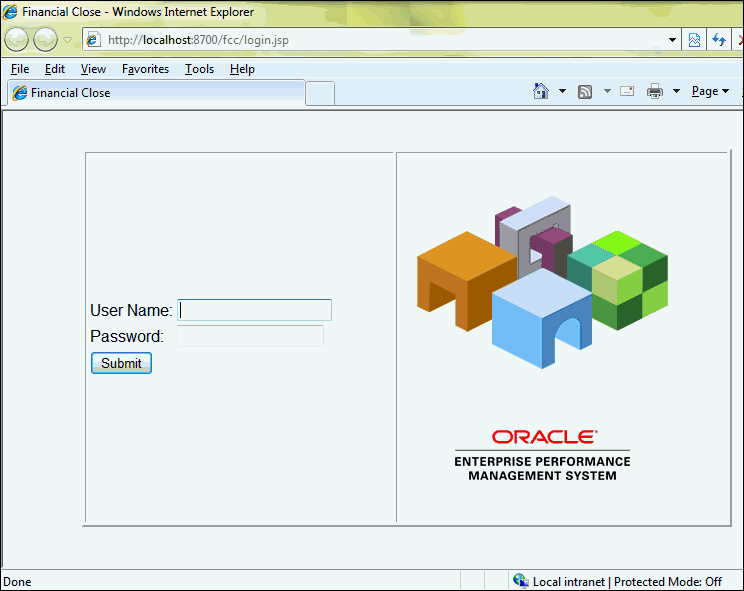Focus the User Name input field
The image size is (744, 591).
coord(254,310)
